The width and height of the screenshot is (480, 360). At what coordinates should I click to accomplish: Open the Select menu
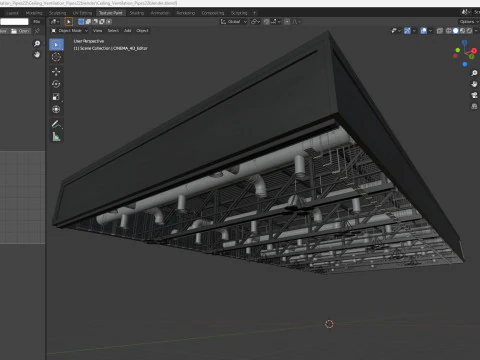(113, 31)
